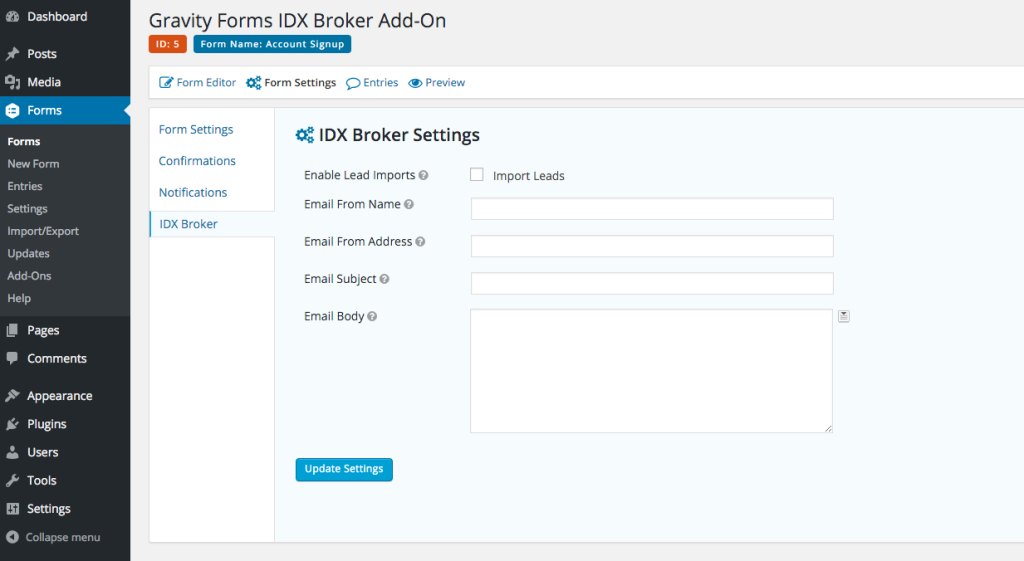
Task: Open Forms Settings in sidebar submenu
Action: [x=27, y=209]
